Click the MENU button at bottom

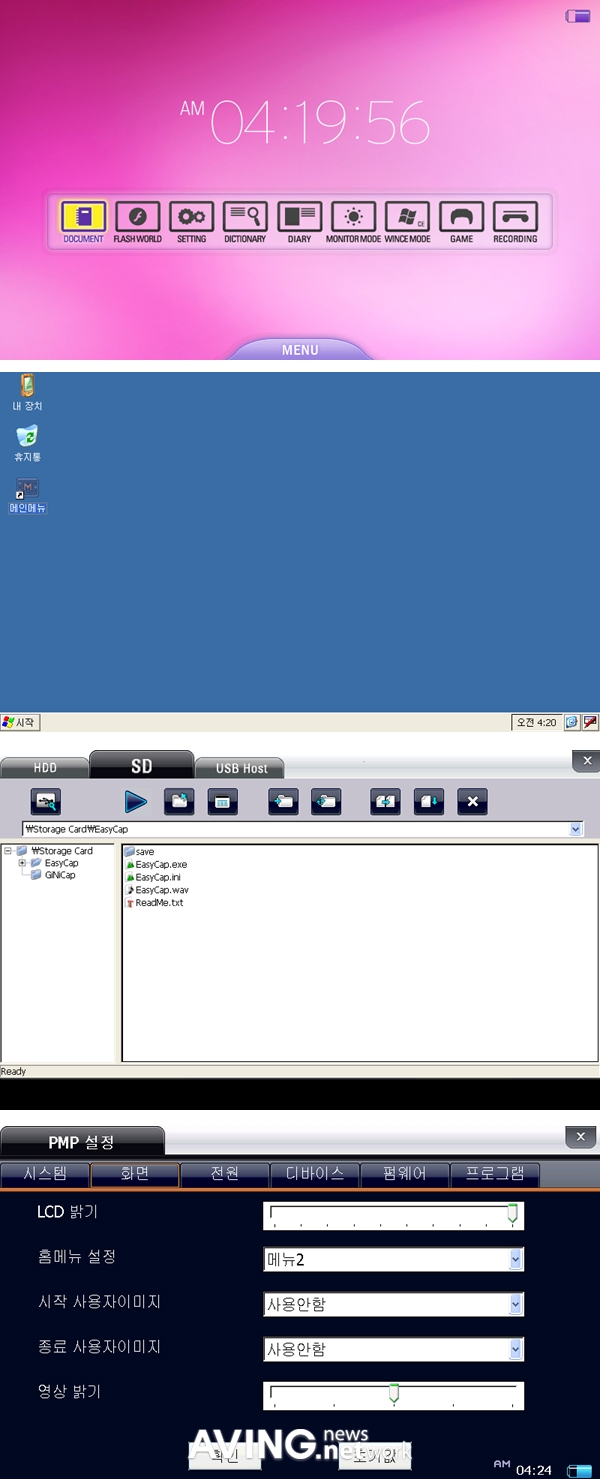click(x=300, y=349)
